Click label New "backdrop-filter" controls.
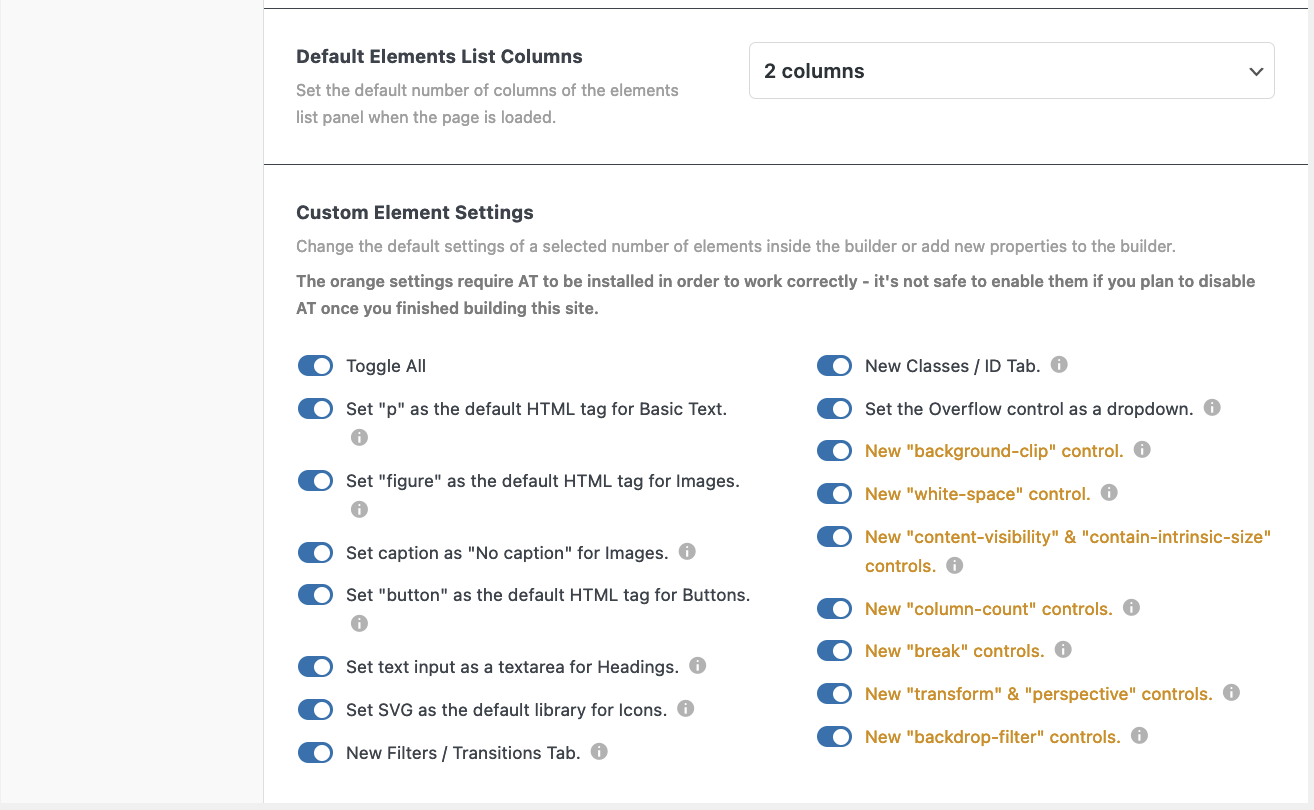 [993, 737]
